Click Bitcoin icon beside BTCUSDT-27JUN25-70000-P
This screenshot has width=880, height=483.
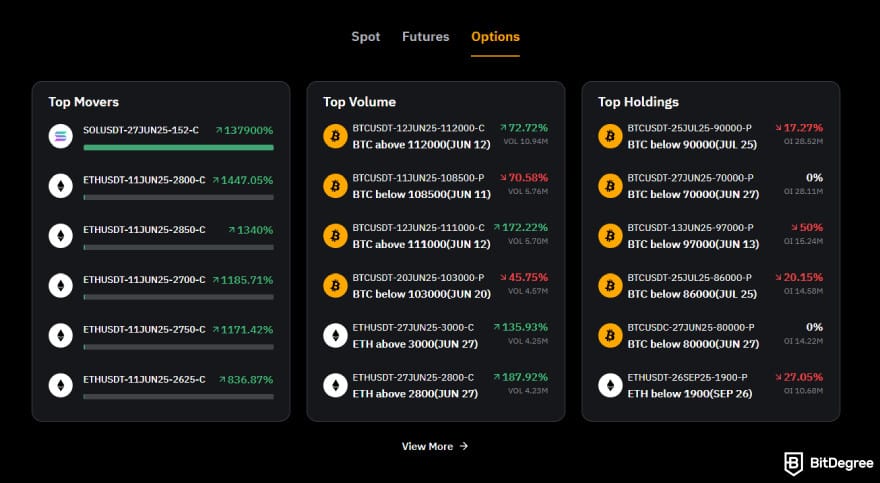click(x=610, y=186)
